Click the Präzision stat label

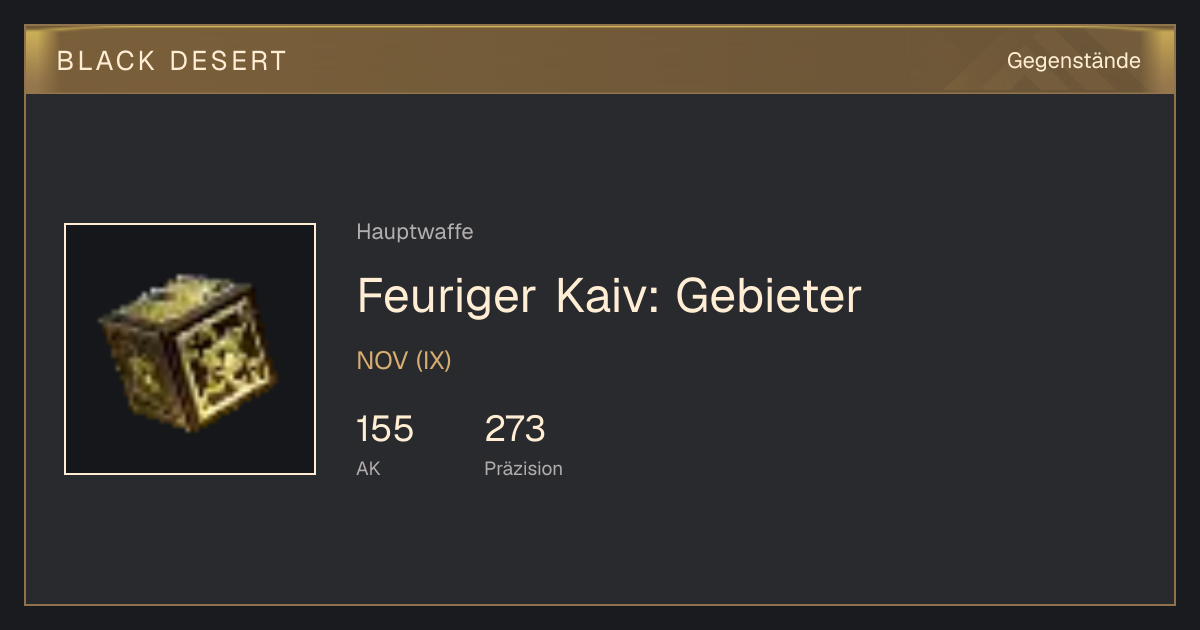click(523, 468)
